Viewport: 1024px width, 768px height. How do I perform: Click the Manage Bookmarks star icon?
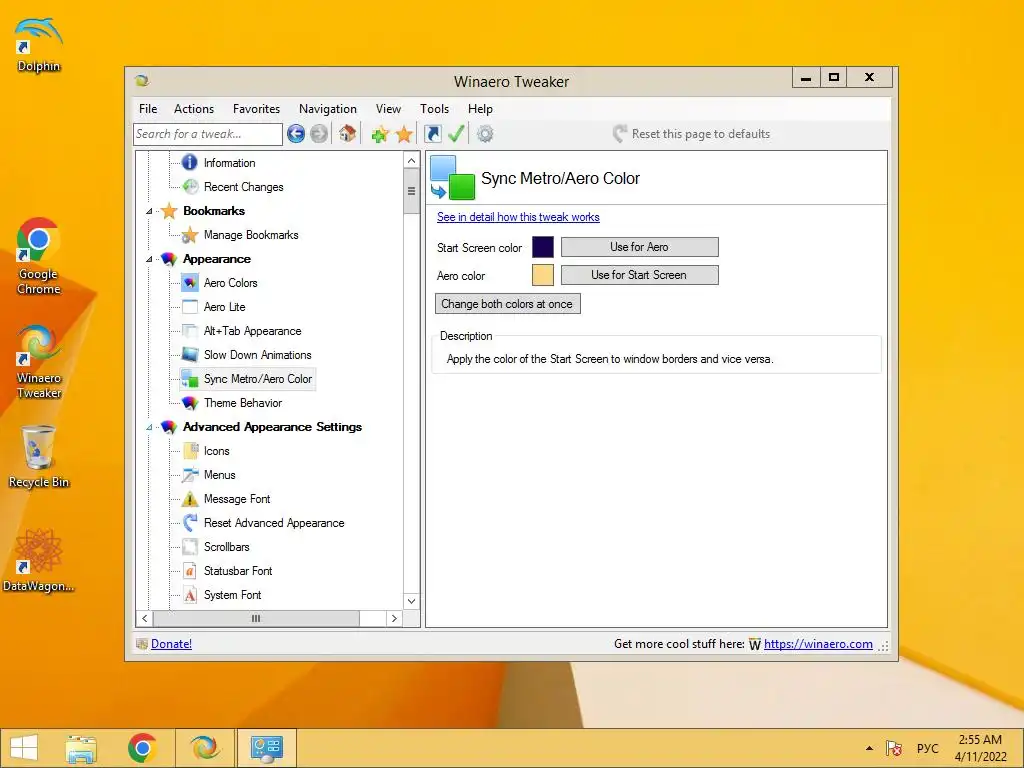[189, 234]
